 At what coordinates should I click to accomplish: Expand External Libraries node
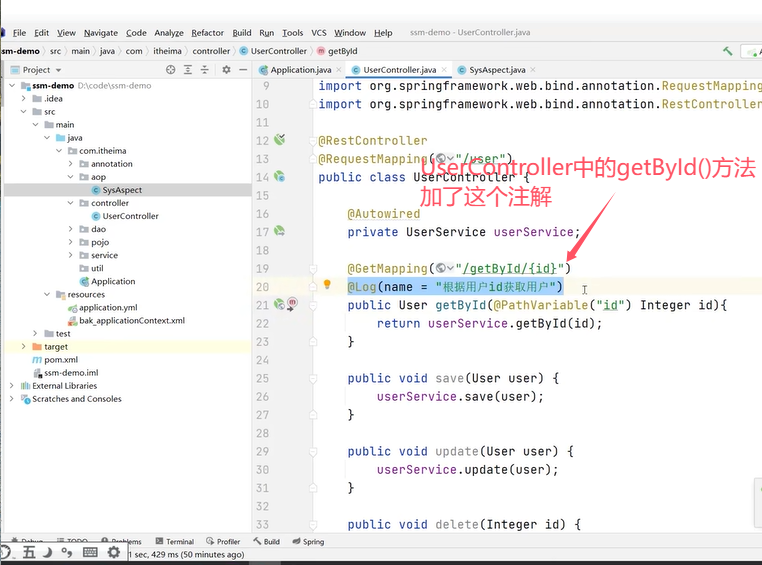point(12,386)
